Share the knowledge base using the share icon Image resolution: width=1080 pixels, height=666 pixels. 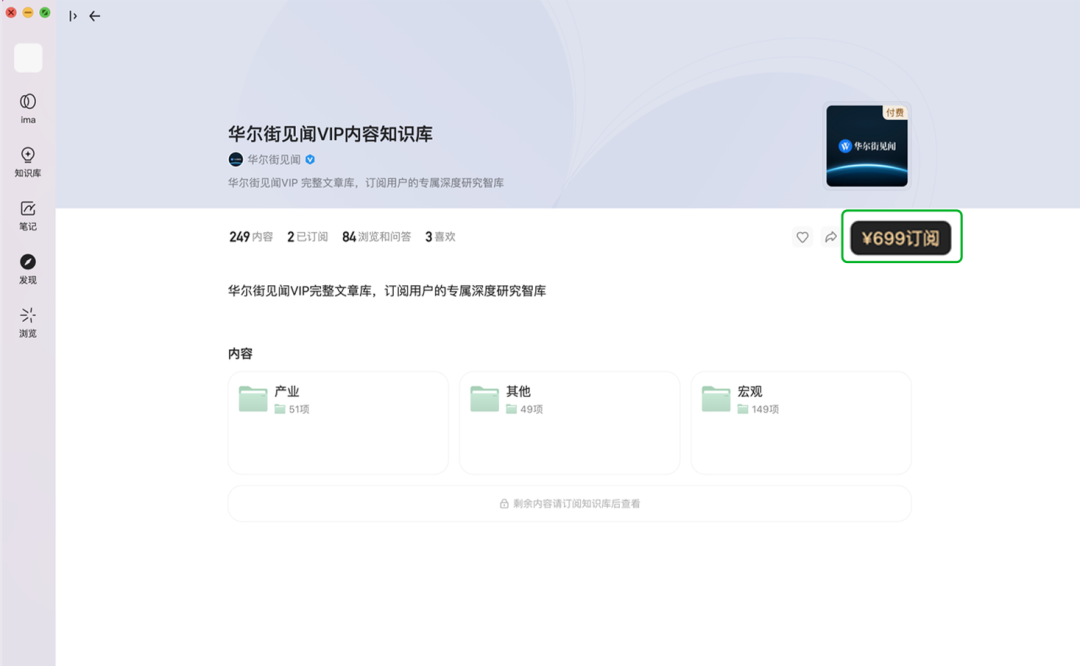(831, 237)
